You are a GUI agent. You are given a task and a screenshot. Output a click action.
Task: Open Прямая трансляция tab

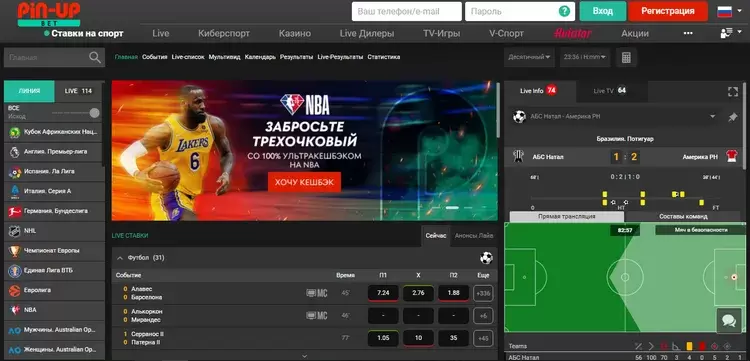click(567, 217)
